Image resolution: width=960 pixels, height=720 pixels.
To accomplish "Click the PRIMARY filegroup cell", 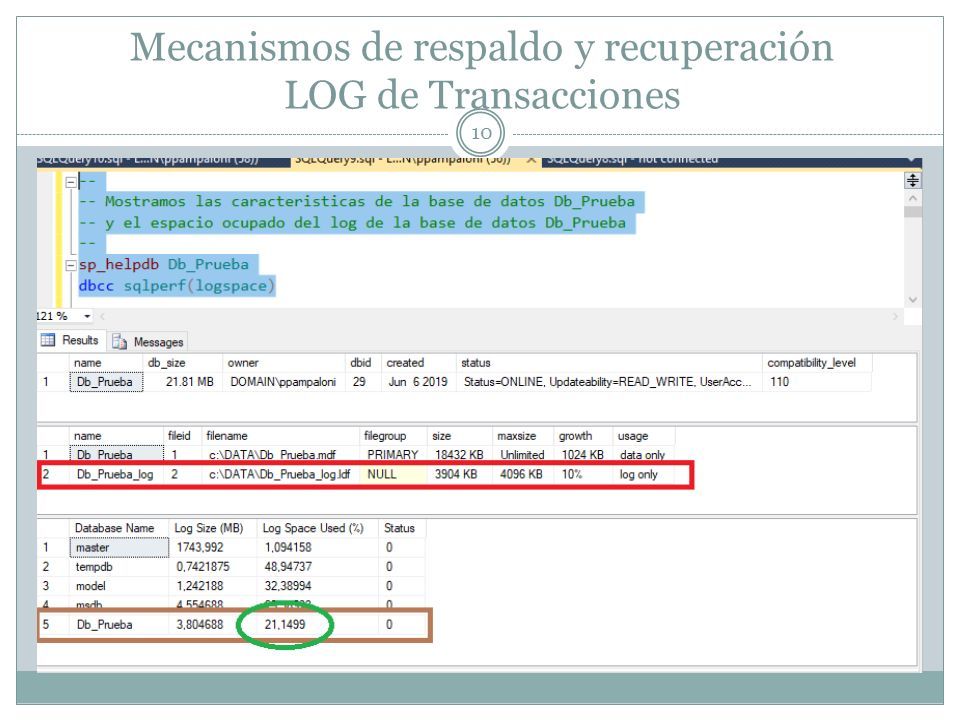I will coord(392,455).
